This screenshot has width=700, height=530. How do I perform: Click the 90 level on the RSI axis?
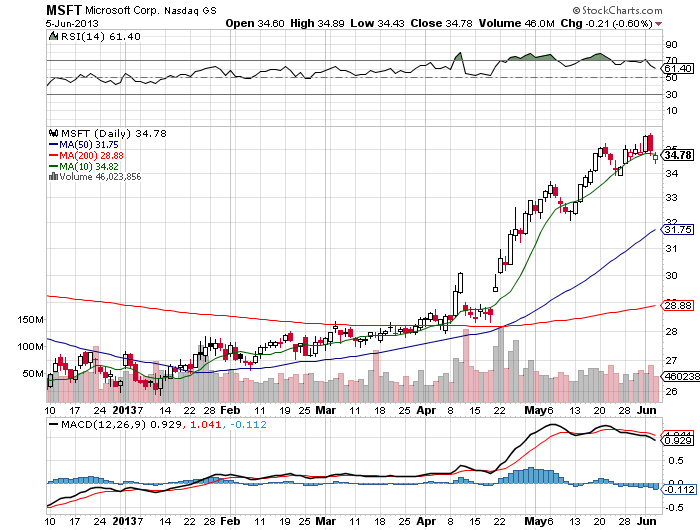coord(671,44)
